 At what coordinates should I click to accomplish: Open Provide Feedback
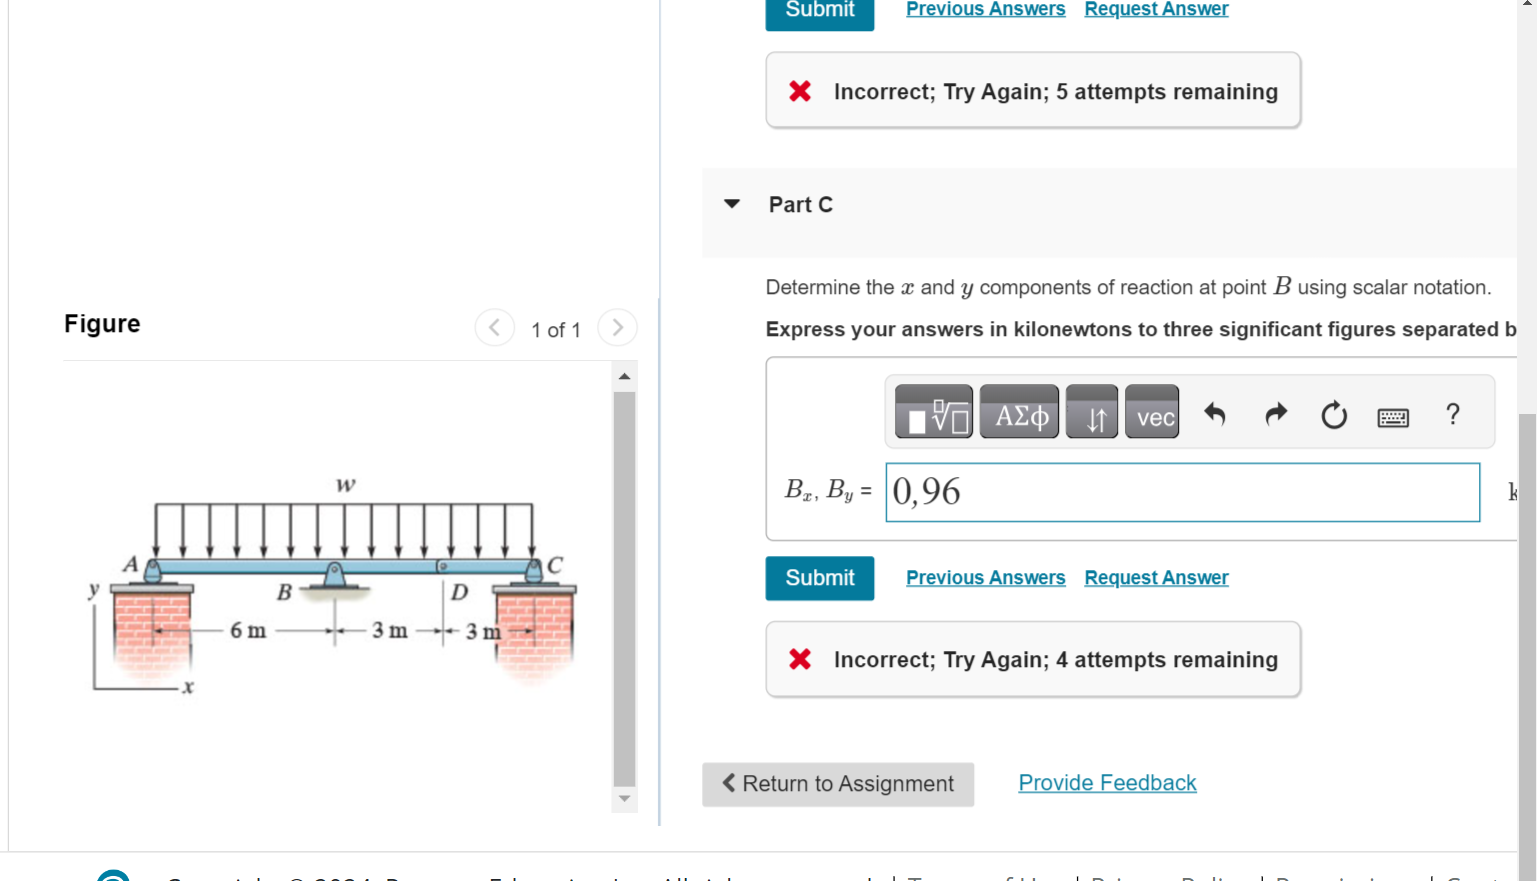[x=1107, y=782]
